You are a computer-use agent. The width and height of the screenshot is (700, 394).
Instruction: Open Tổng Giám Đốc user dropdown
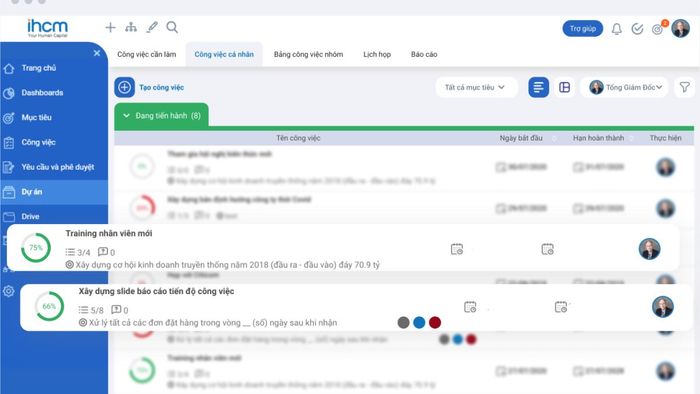625,87
